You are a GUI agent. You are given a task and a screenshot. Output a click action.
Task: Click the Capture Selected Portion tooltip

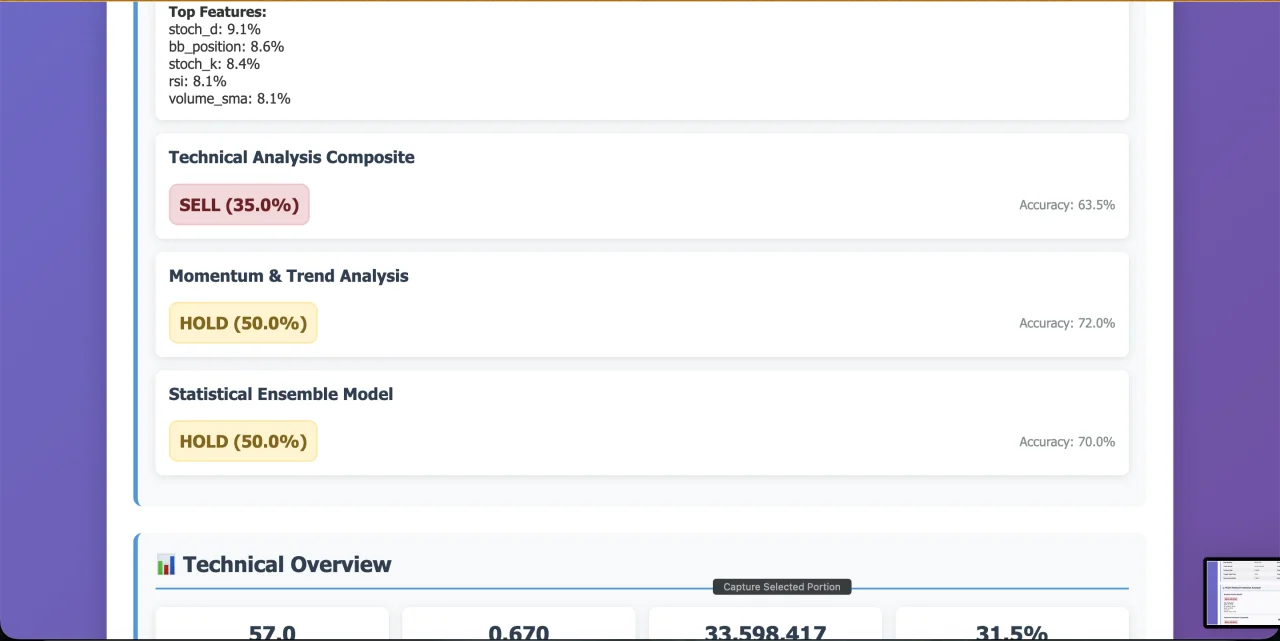pos(782,587)
